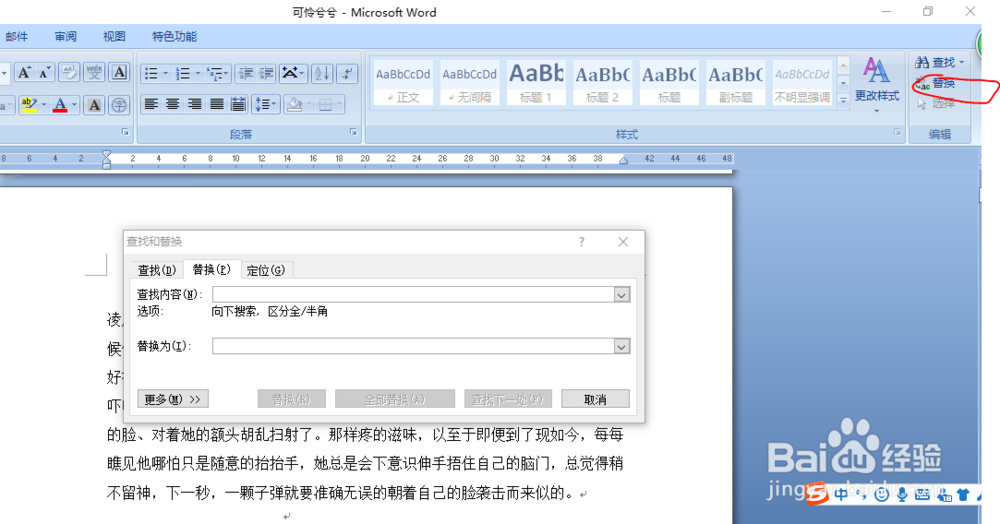This screenshot has height=524, width=1000.
Task: Apply the 副标题 subtitle style
Action: [x=735, y=83]
